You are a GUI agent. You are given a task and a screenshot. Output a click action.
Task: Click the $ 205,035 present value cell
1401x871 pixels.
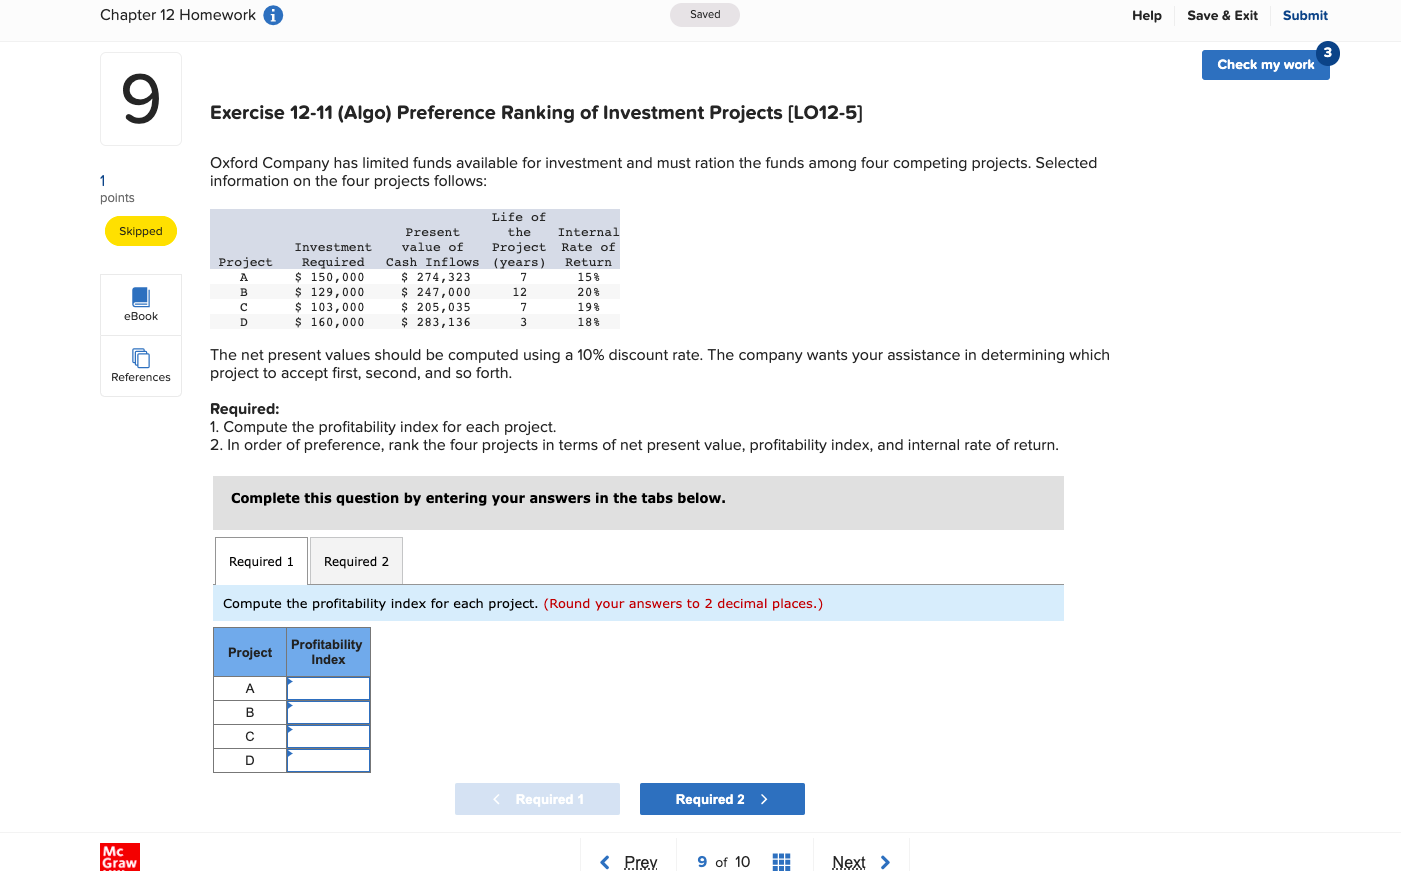pos(435,307)
